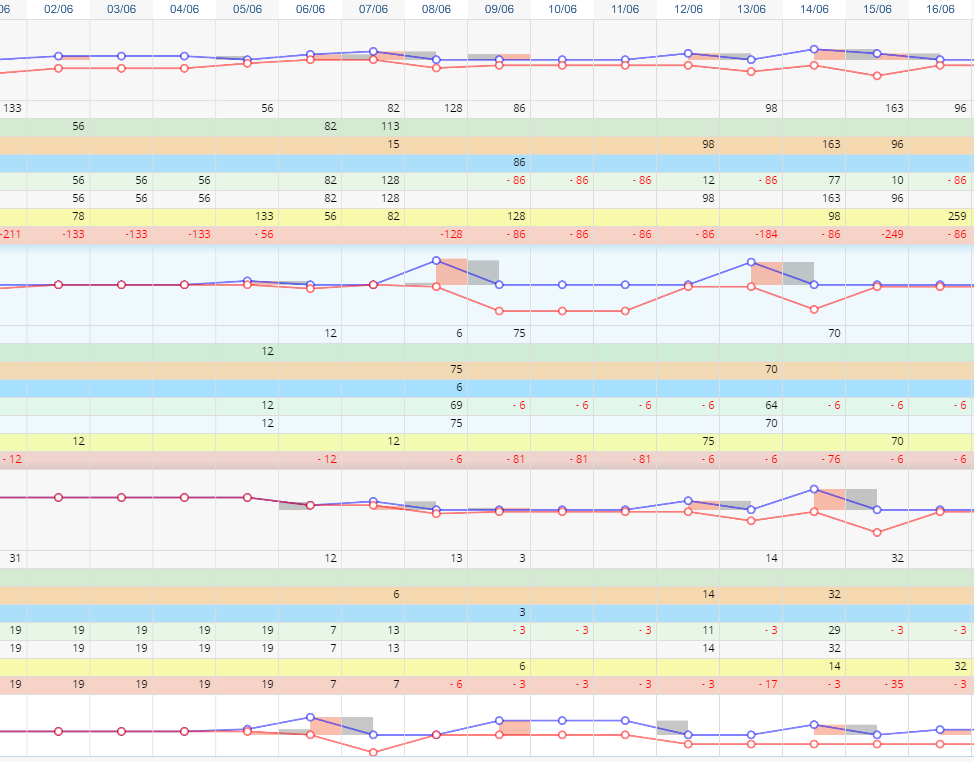
Task: Select the 10/06 date column header
Action: pos(562,9)
